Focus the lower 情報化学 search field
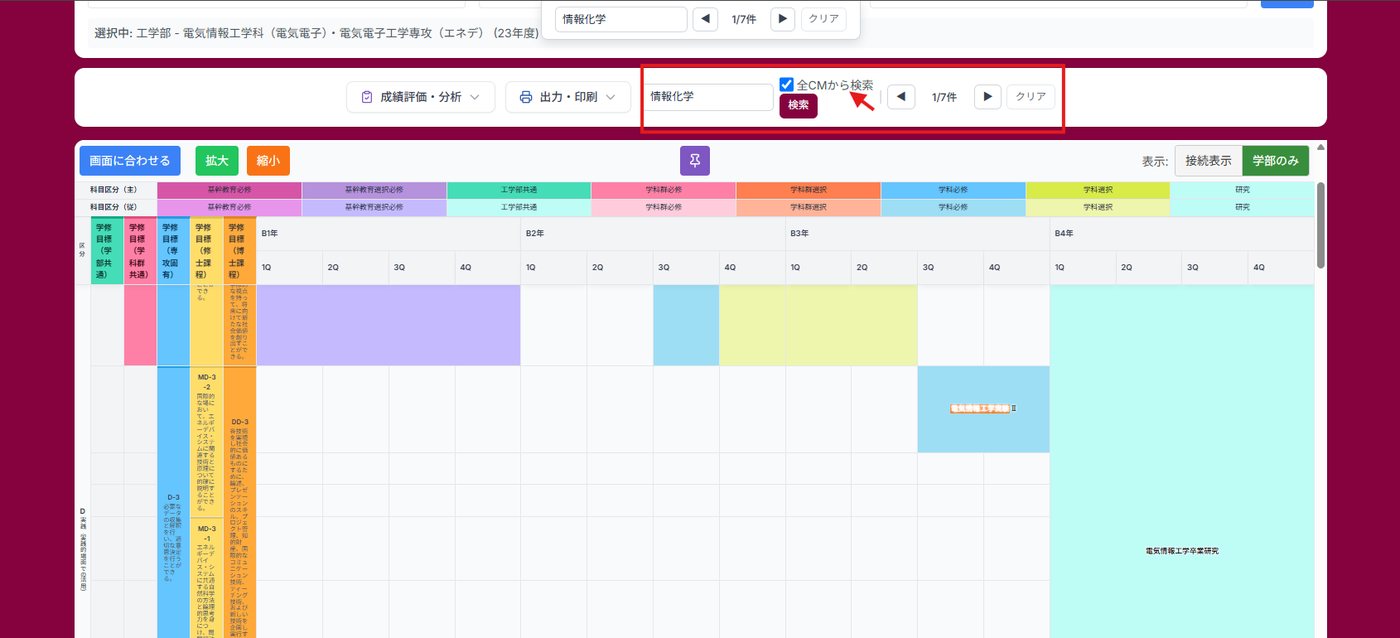 click(707, 97)
